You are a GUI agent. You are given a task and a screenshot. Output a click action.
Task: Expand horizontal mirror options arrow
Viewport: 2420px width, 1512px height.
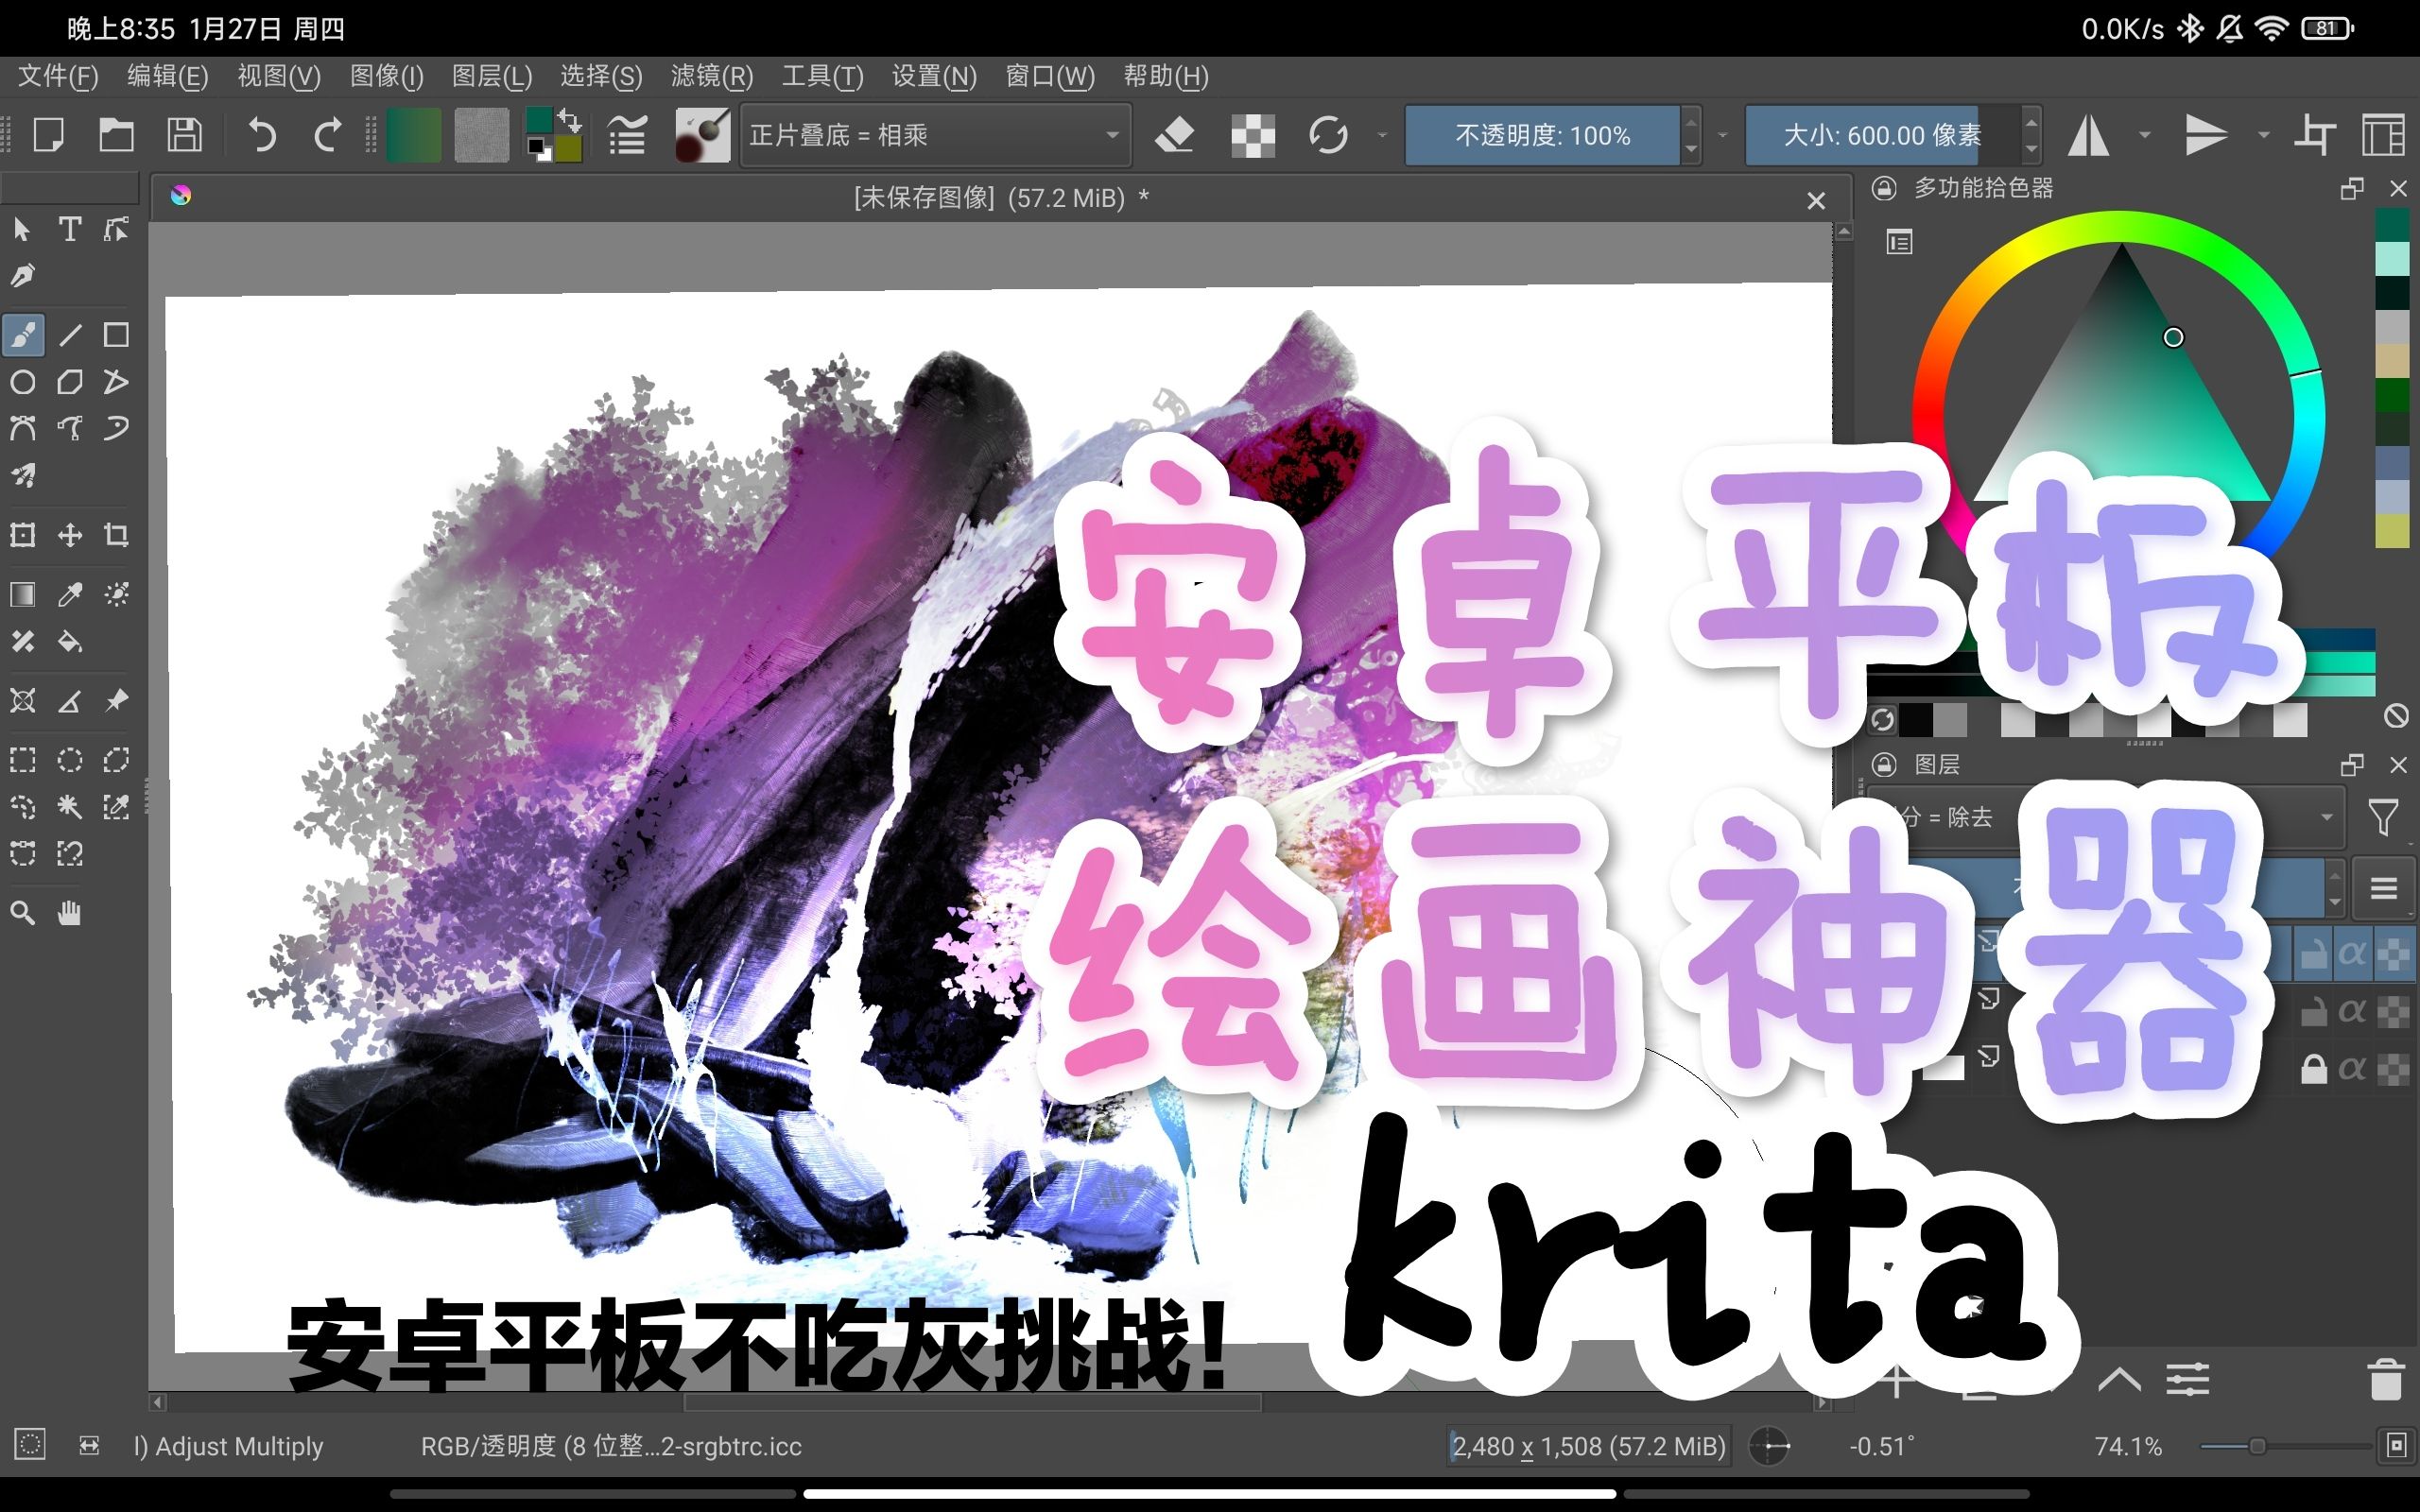pyautogui.click(x=2144, y=134)
